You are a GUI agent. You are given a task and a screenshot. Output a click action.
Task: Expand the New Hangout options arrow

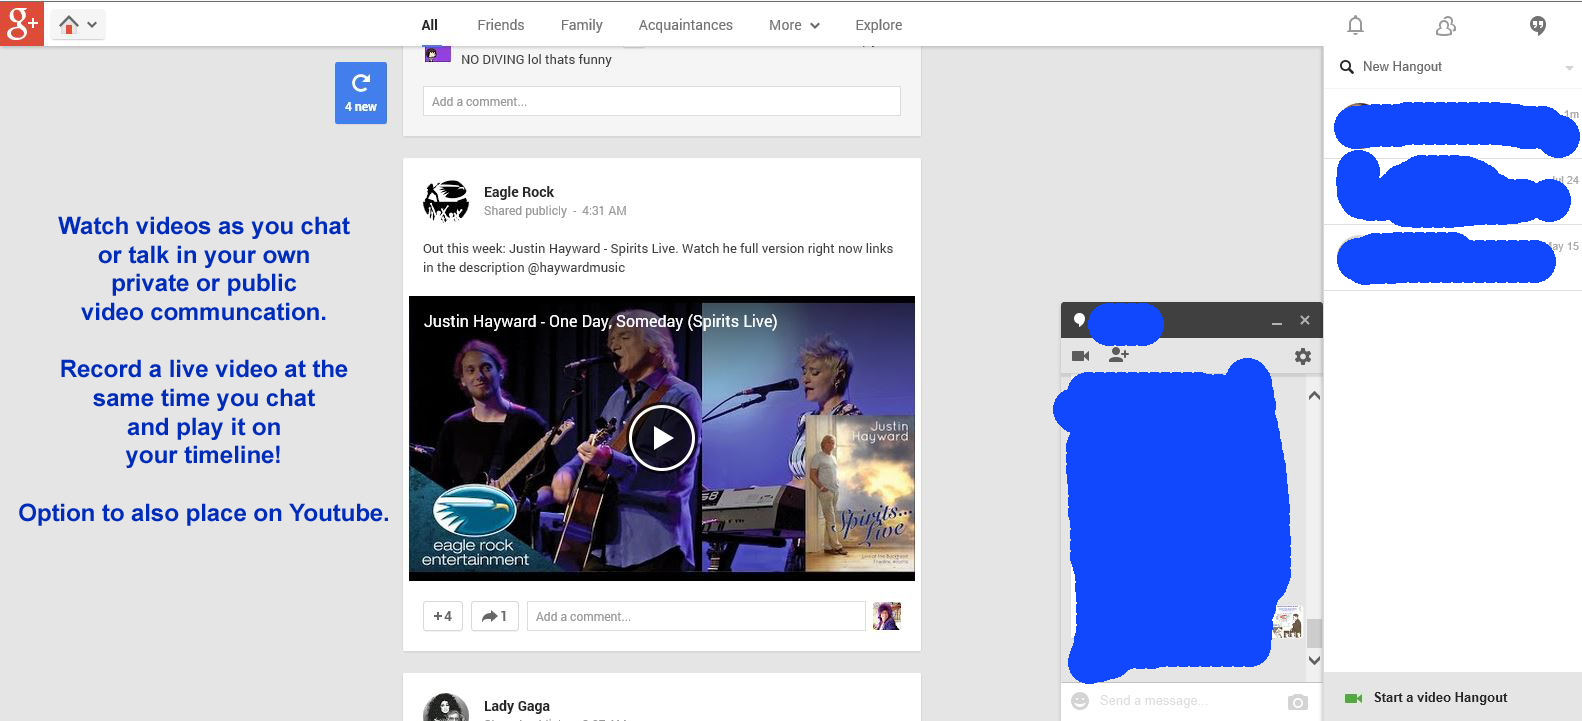coord(1568,67)
